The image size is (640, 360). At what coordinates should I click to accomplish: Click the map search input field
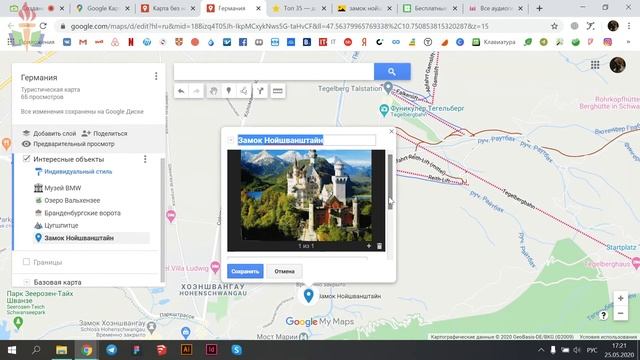pos(274,71)
